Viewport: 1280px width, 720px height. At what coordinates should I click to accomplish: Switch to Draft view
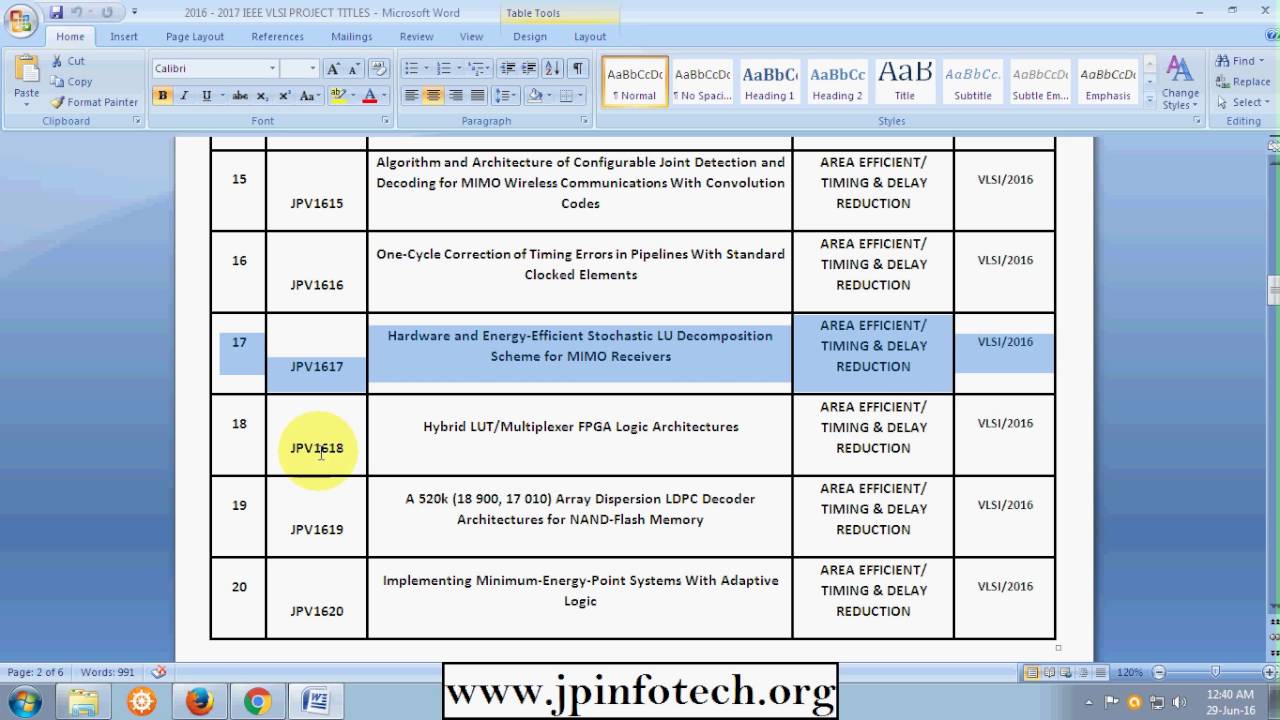pyautogui.click(x=1100, y=673)
